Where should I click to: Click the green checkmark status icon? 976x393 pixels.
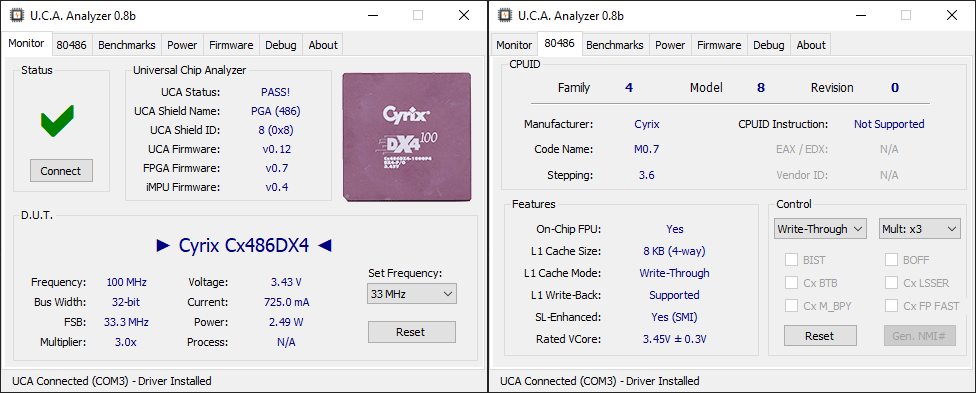click(58, 121)
